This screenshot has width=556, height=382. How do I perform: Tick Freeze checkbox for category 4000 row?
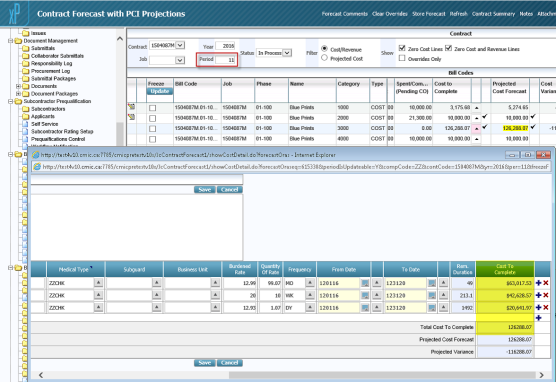152,139
